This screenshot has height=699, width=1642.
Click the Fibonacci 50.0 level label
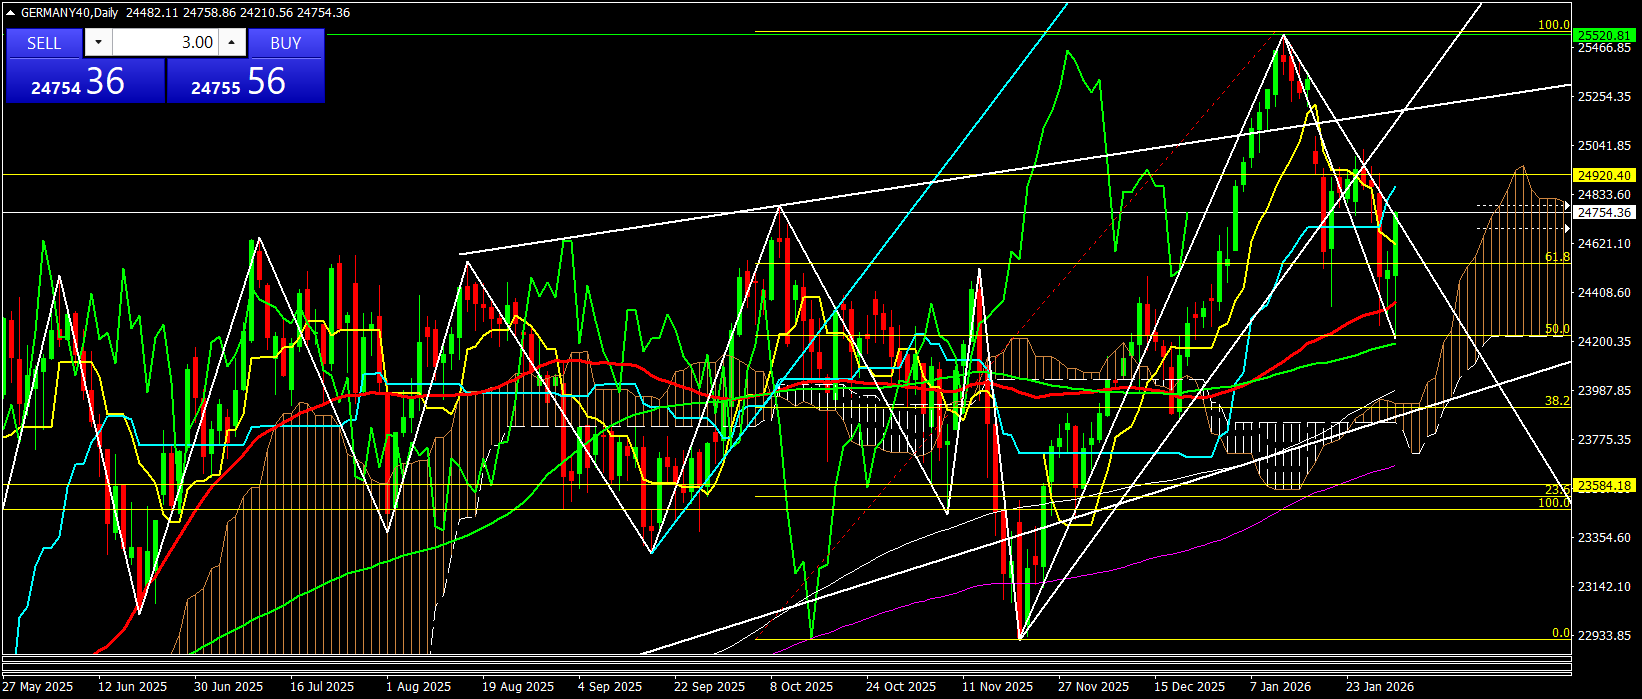1557,329
